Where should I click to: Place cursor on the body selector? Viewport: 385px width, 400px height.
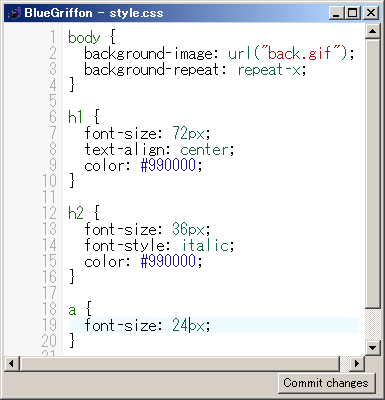(84, 37)
